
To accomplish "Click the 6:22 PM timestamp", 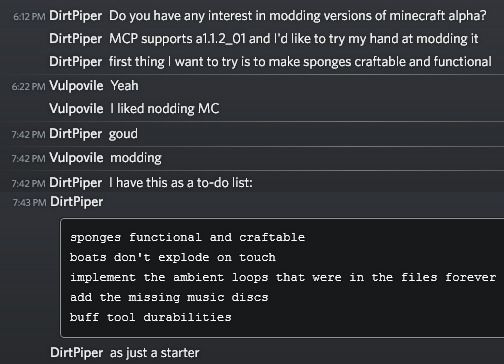I will pos(28,87).
